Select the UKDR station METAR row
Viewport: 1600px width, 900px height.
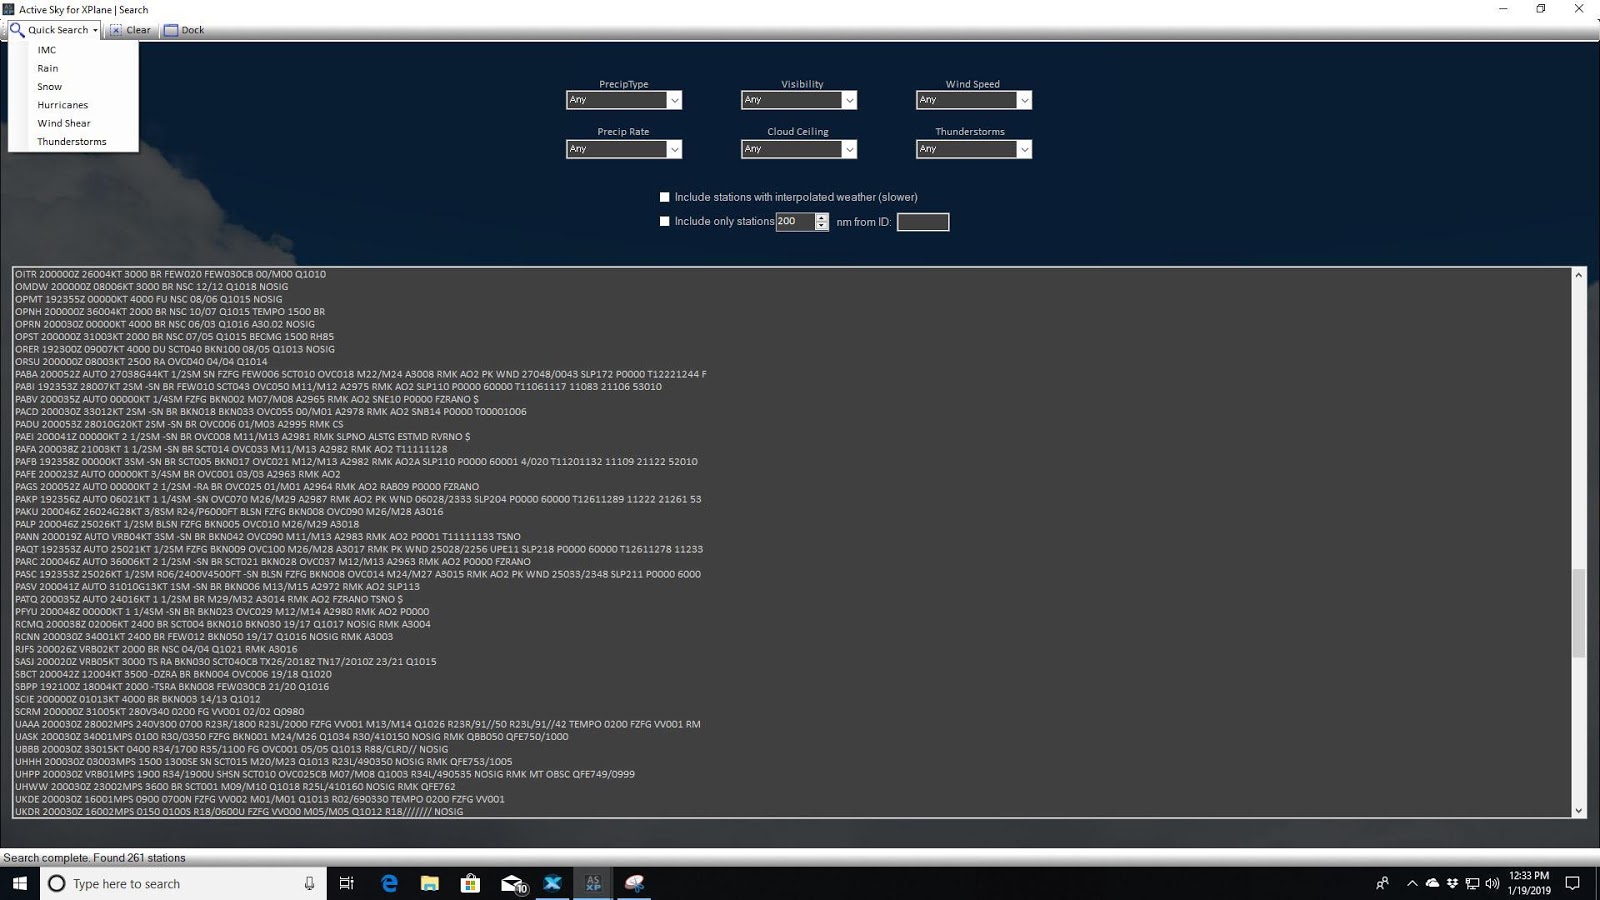pyautogui.click(x=239, y=812)
